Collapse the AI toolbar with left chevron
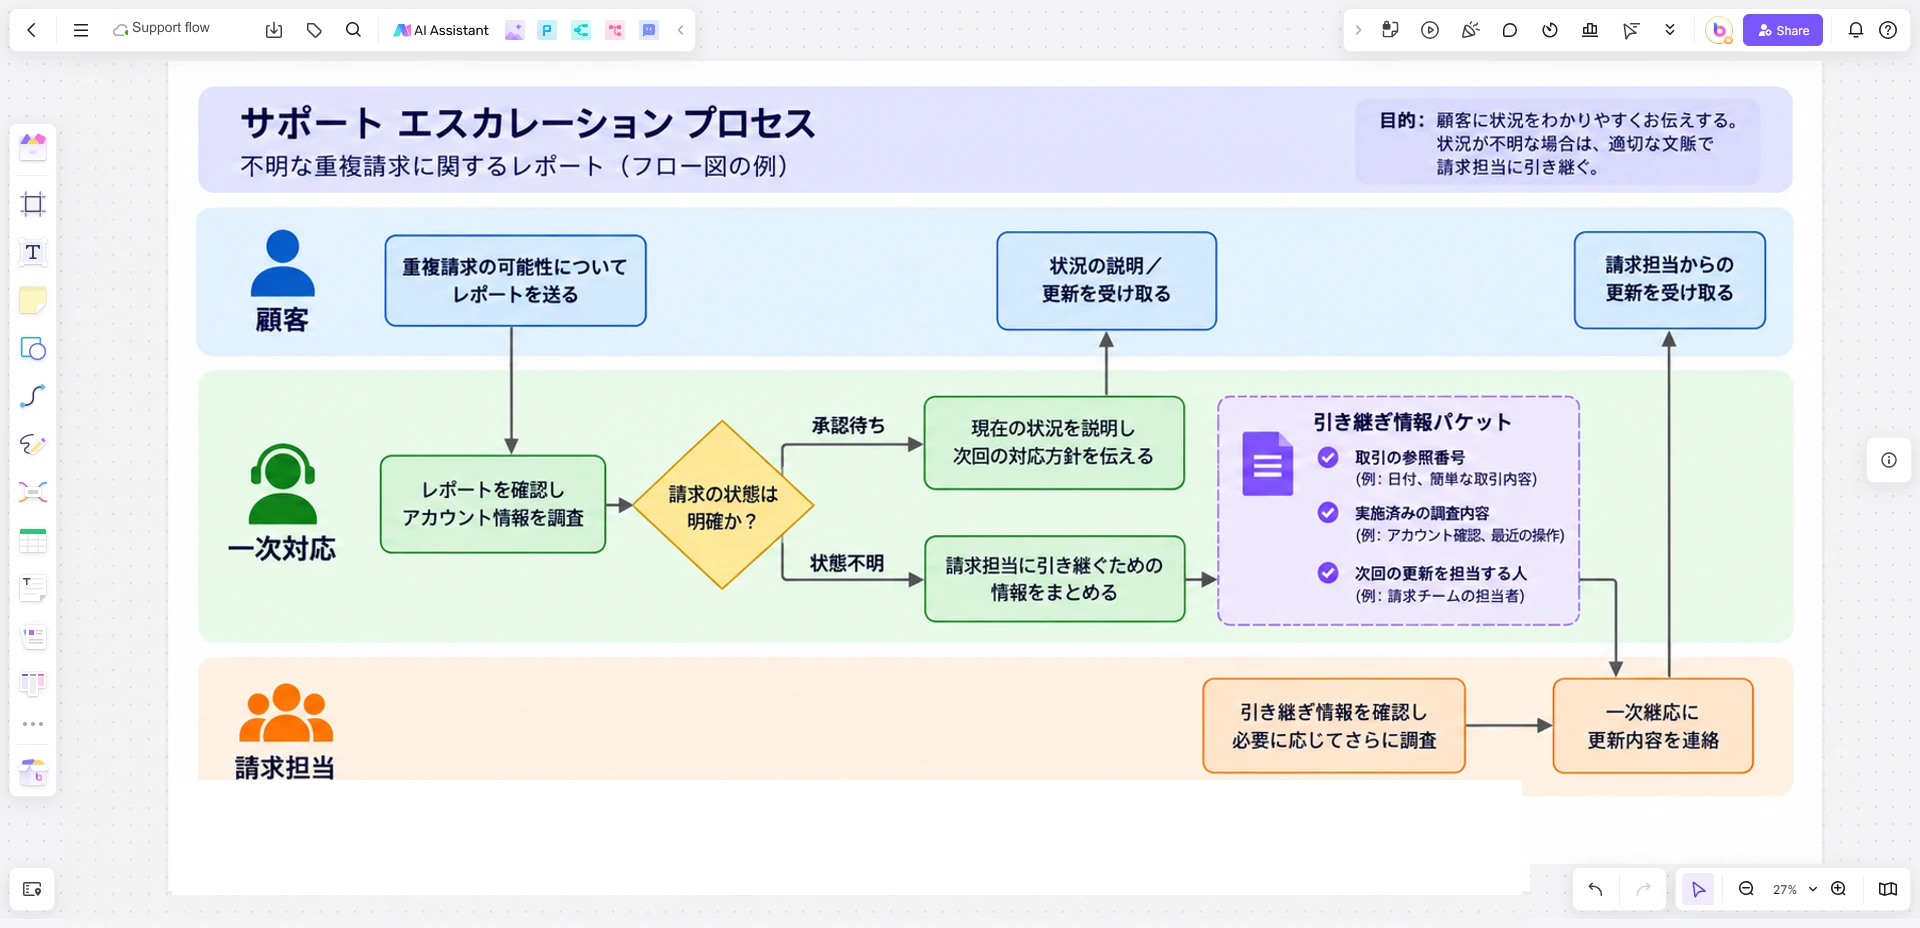Image resolution: width=1920 pixels, height=928 pixels. coord(681,30)
